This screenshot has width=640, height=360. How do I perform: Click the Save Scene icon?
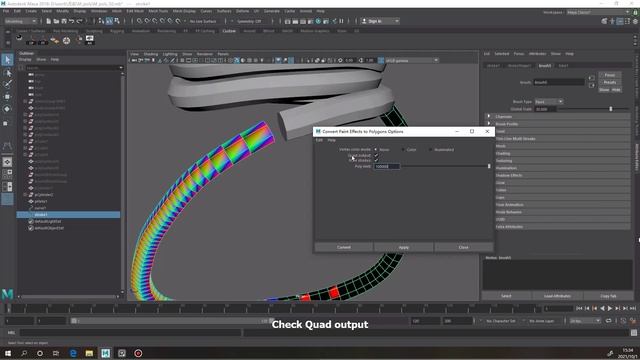(64, 21)
